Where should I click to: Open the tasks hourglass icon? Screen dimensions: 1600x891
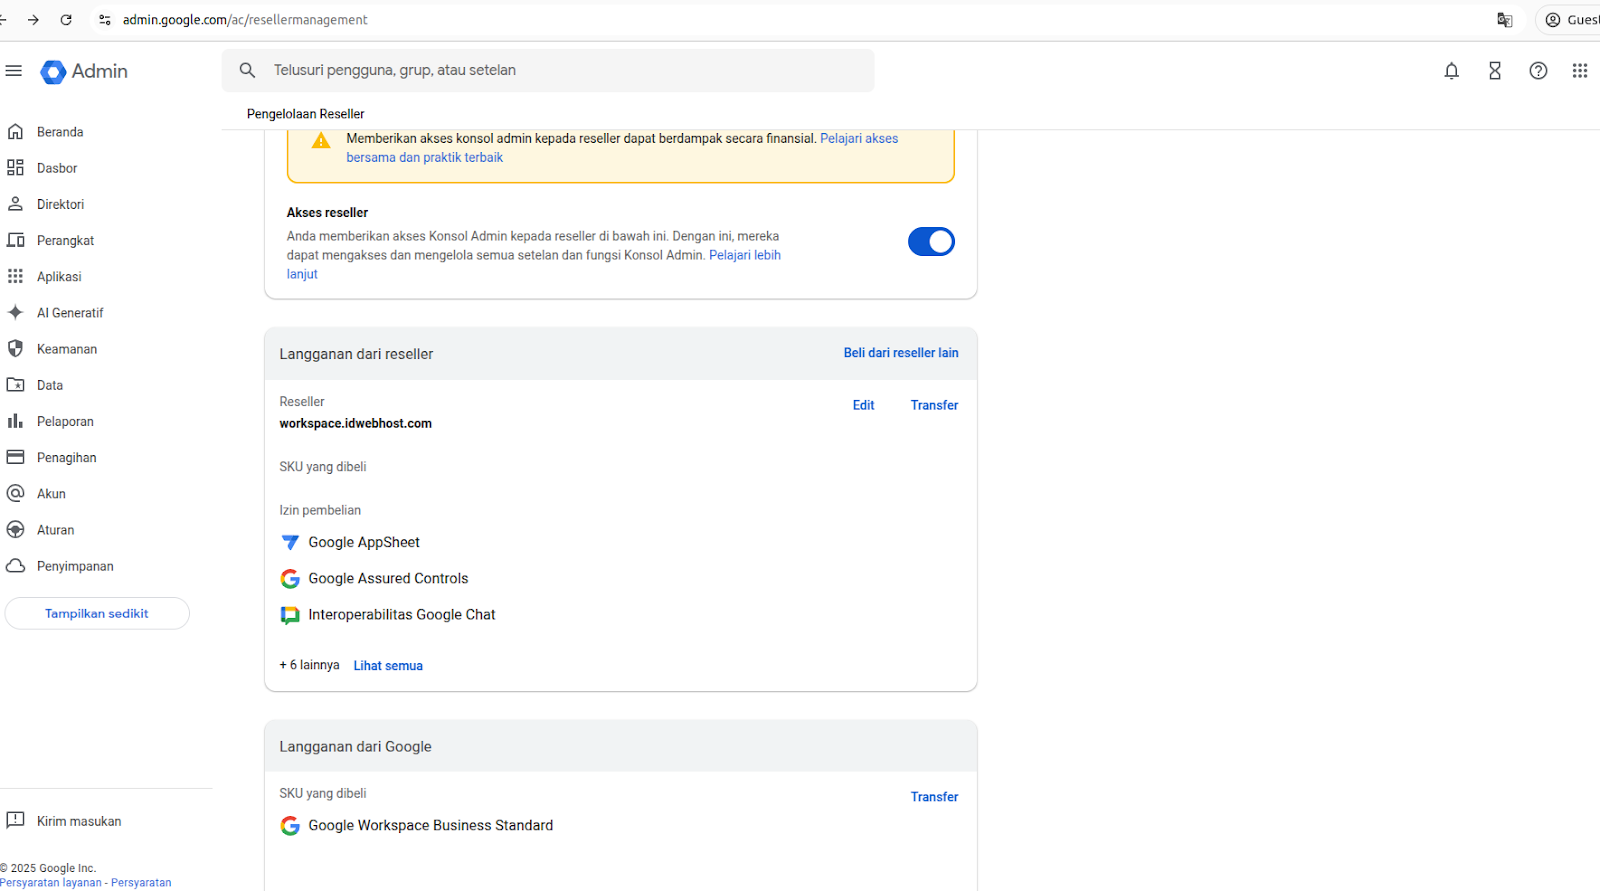[1495, 71]
